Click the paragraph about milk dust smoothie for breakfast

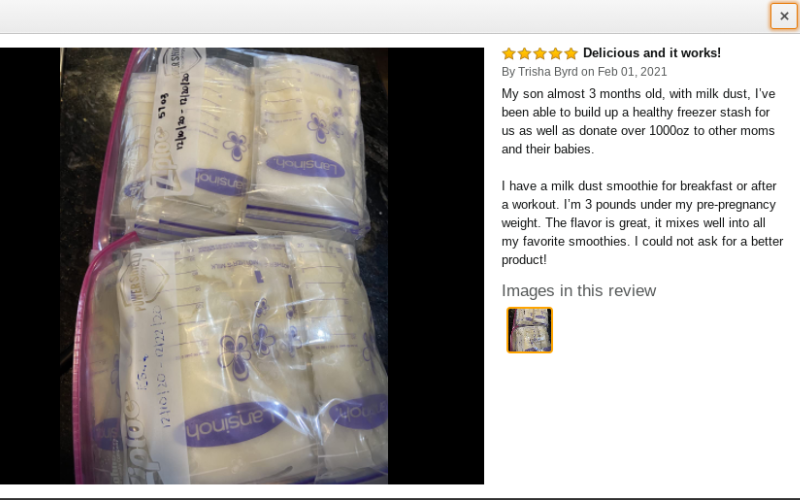[x=642, y=222]
